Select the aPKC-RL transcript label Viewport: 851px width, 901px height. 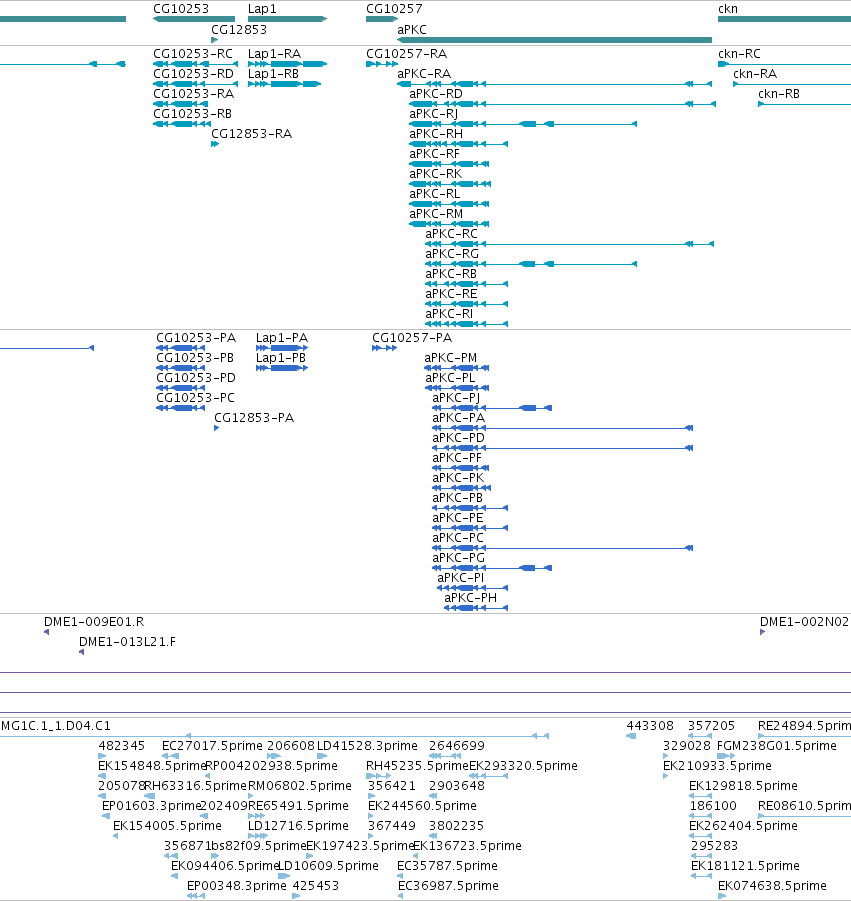435,194
